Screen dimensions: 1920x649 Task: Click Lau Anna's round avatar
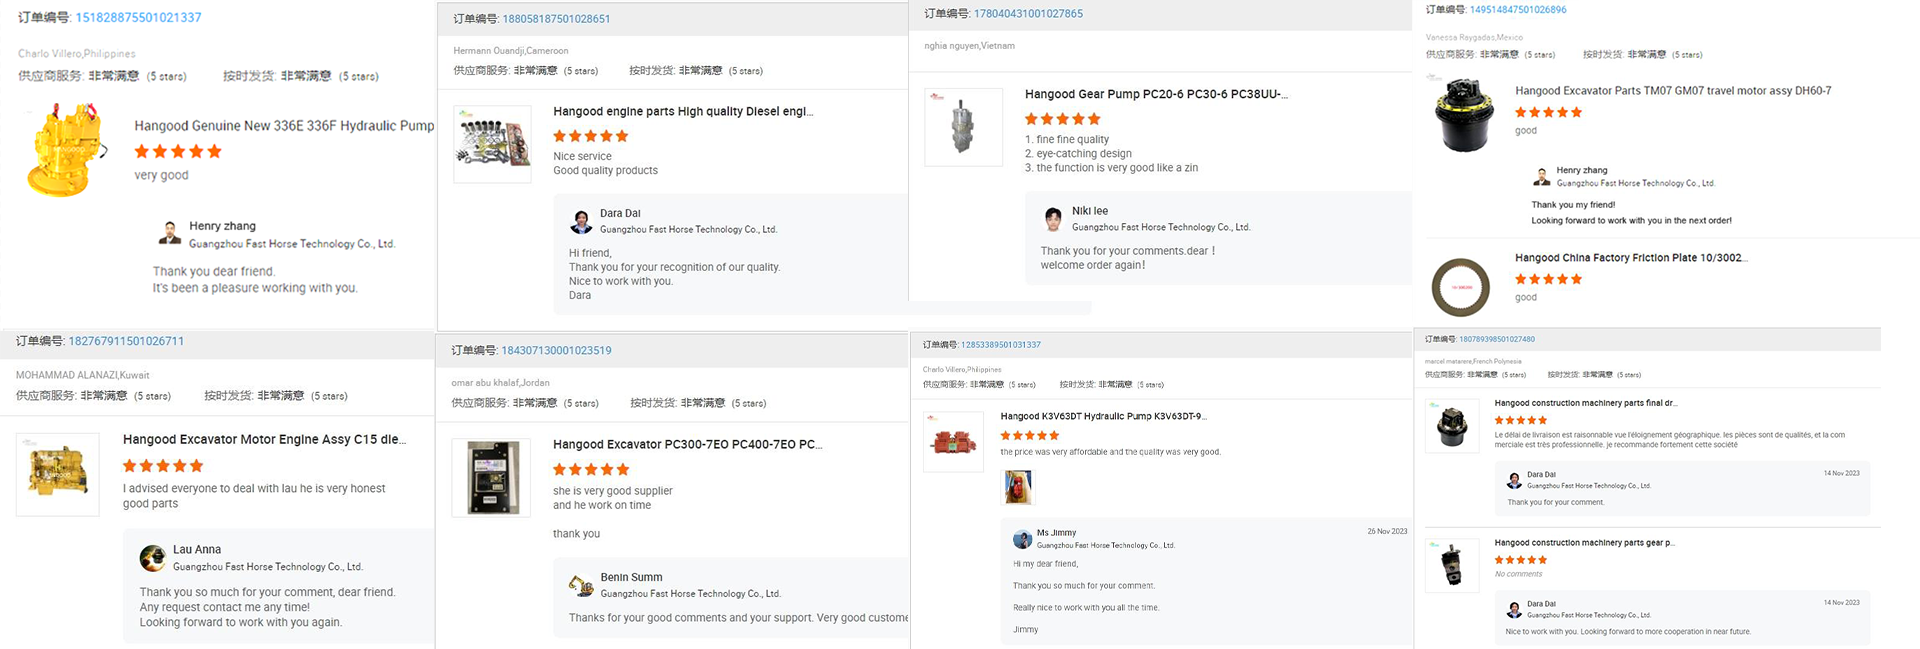tap(153, 558)
